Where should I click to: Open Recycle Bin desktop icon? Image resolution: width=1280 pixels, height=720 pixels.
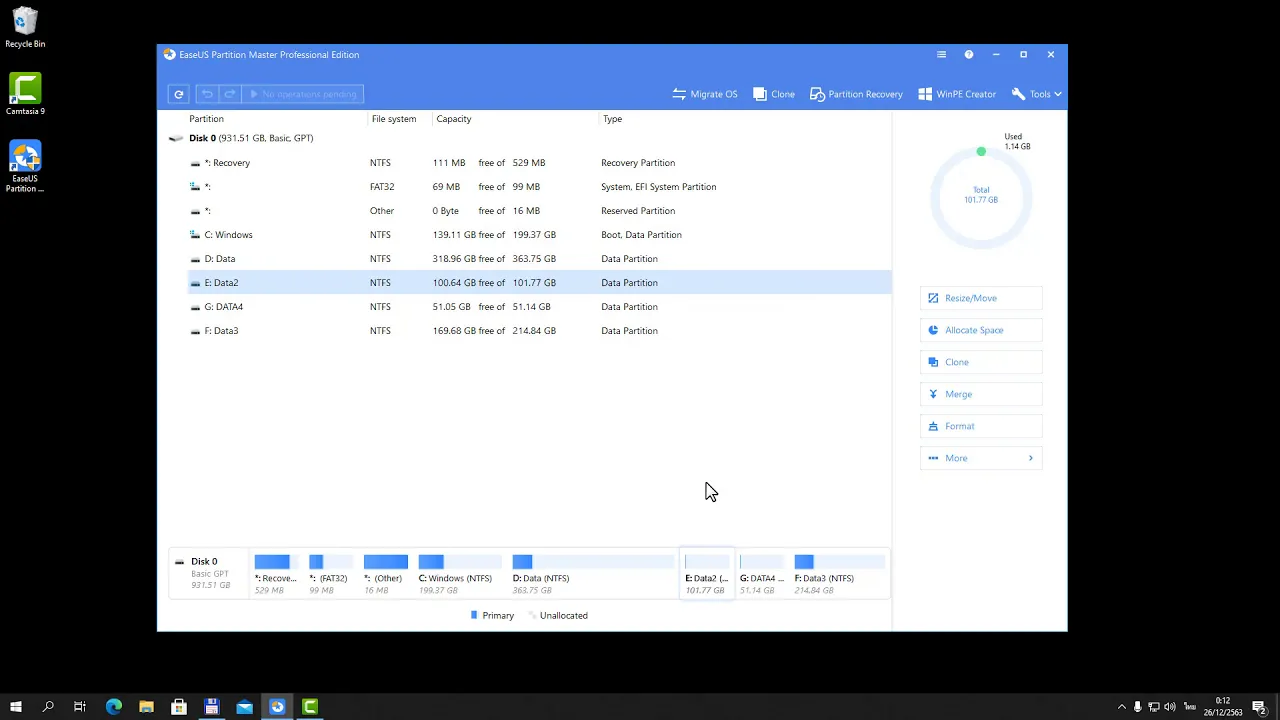[x=25, y=28]
